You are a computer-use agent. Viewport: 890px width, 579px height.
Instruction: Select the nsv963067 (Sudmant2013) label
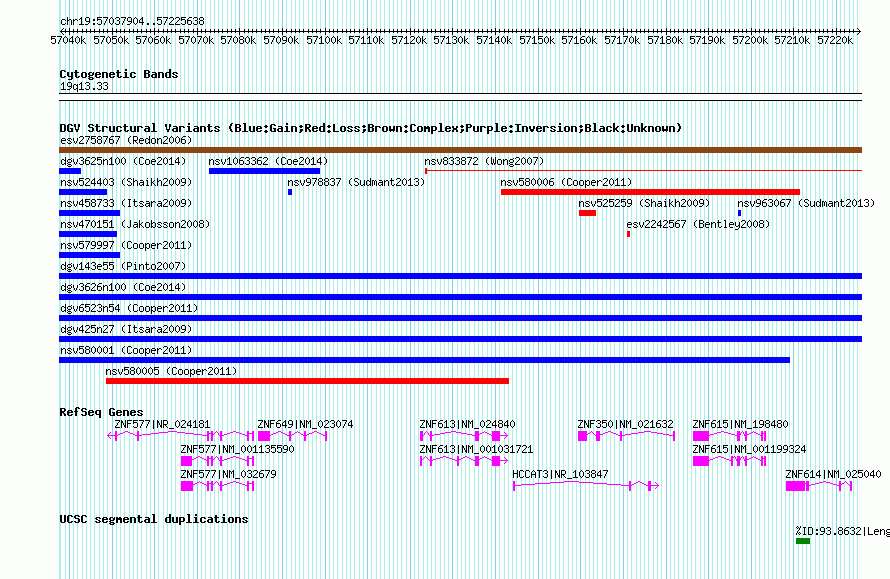pyautogui.click(x=806, y=203)
